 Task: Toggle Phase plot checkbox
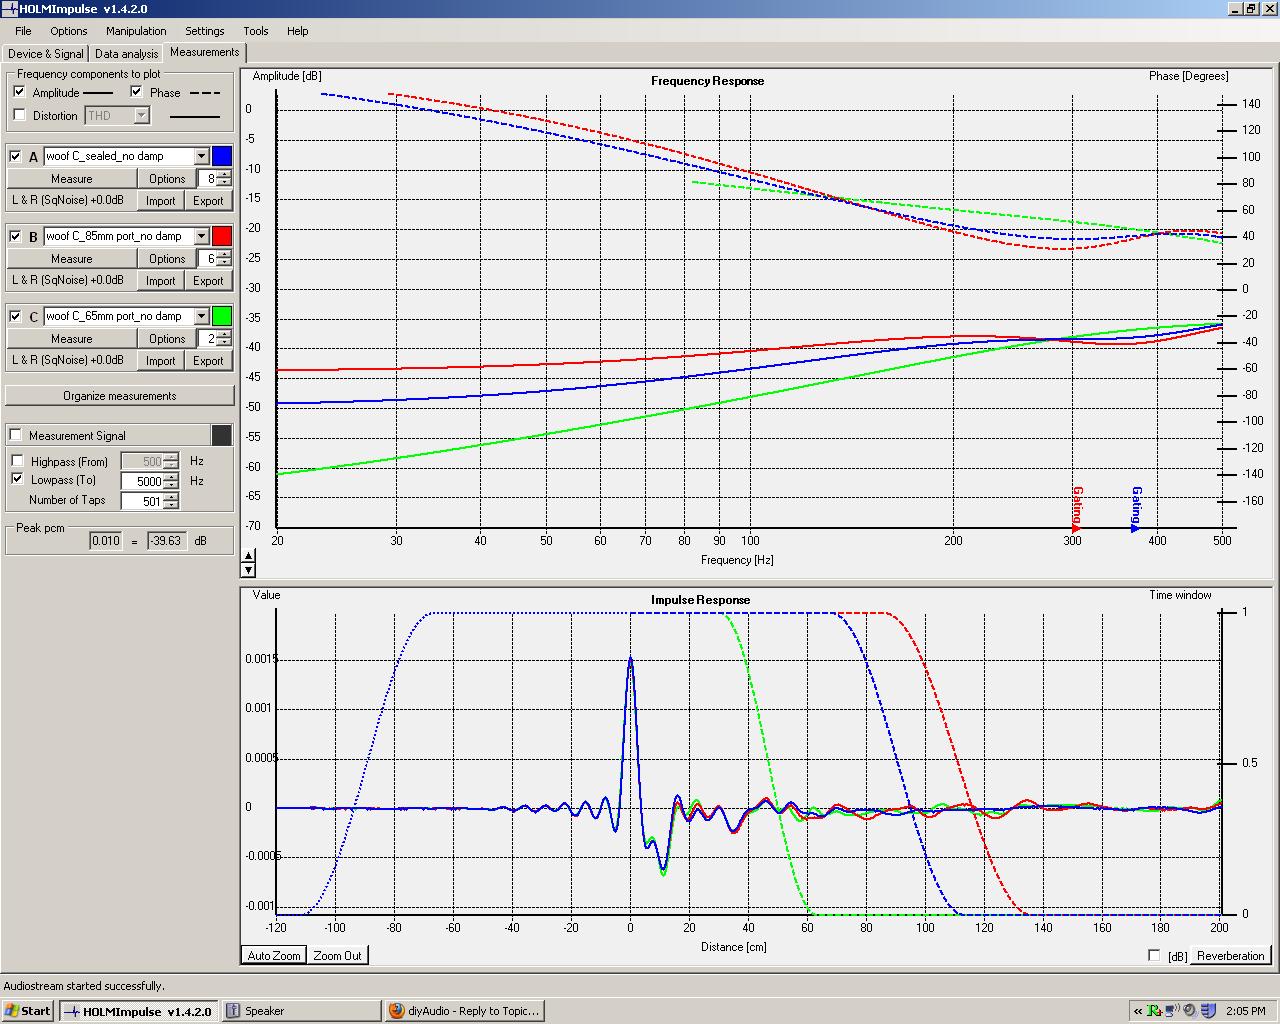tap(136, 92)
